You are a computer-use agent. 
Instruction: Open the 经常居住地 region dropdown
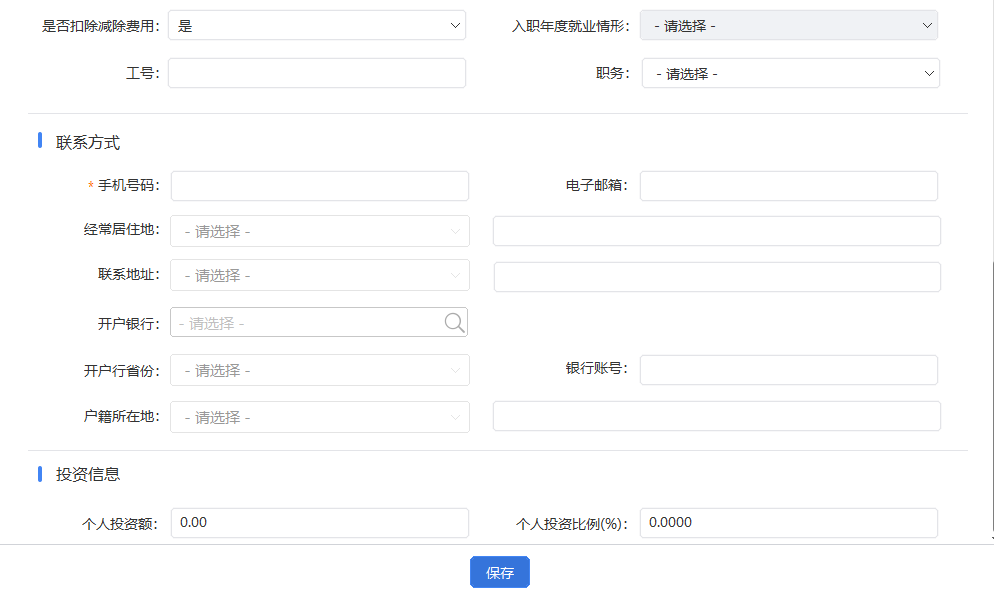tap(320, 231)
